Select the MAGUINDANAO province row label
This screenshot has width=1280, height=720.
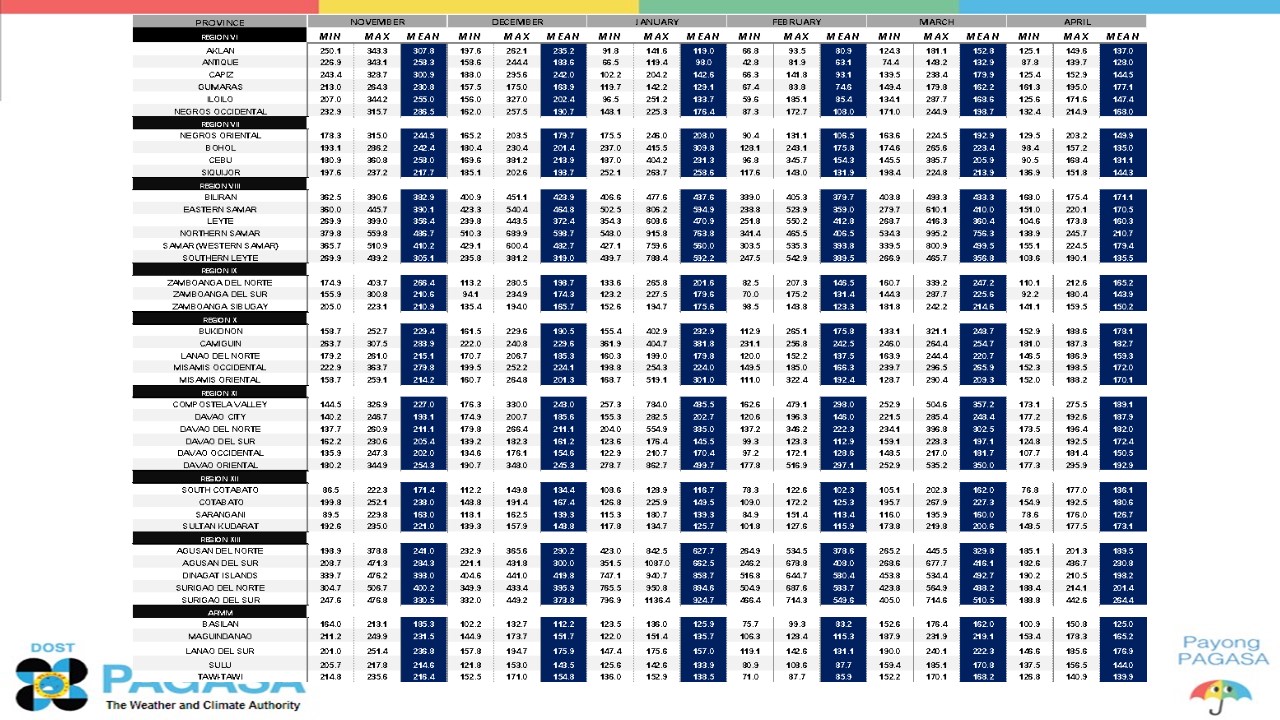[220, 636]
